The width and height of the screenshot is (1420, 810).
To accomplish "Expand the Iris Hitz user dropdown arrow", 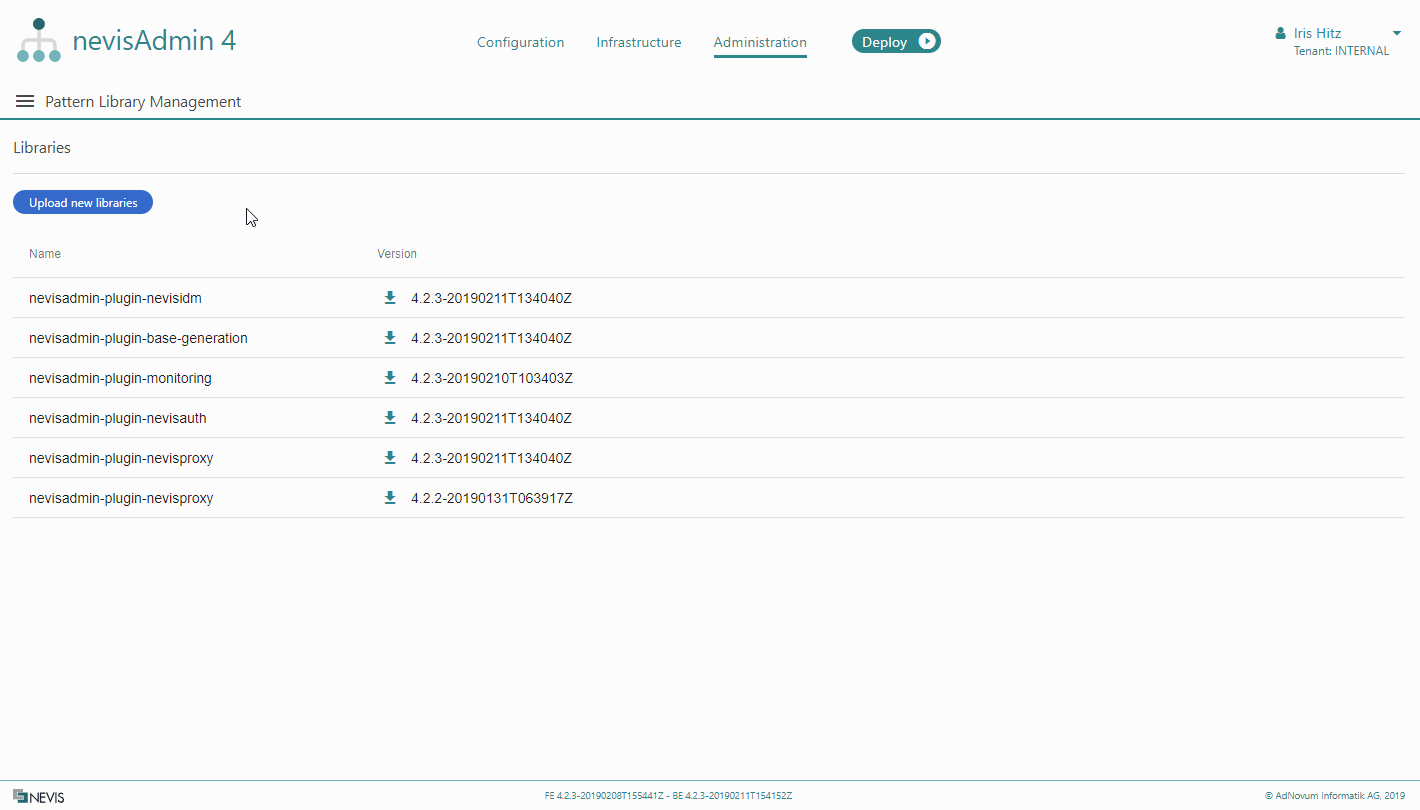I will coord(1397,33).
